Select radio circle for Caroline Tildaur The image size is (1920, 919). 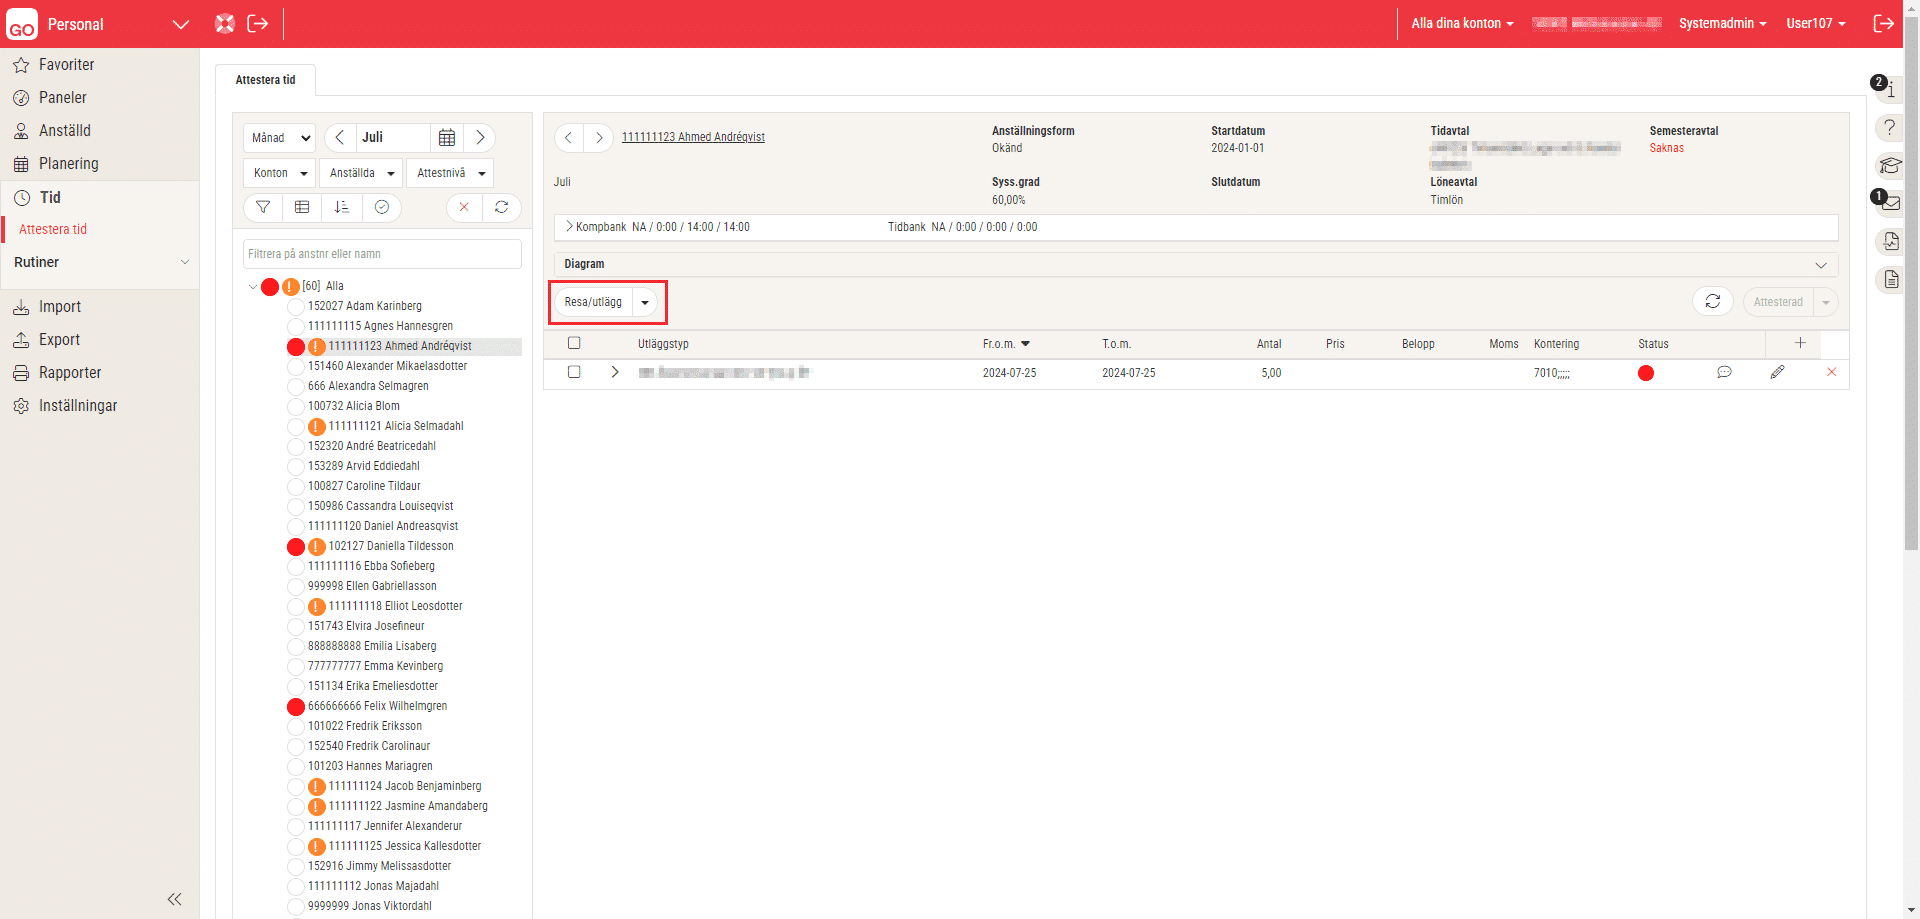pyautogui.click(x=296, y=487)
